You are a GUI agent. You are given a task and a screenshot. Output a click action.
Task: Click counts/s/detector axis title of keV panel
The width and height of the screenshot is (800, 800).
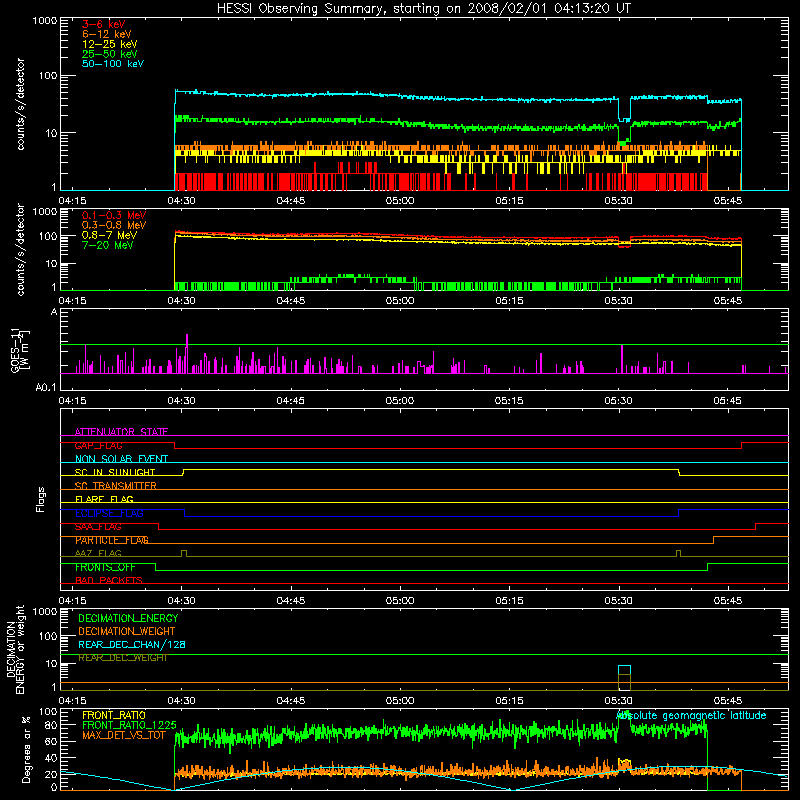[x=20, y=104]
